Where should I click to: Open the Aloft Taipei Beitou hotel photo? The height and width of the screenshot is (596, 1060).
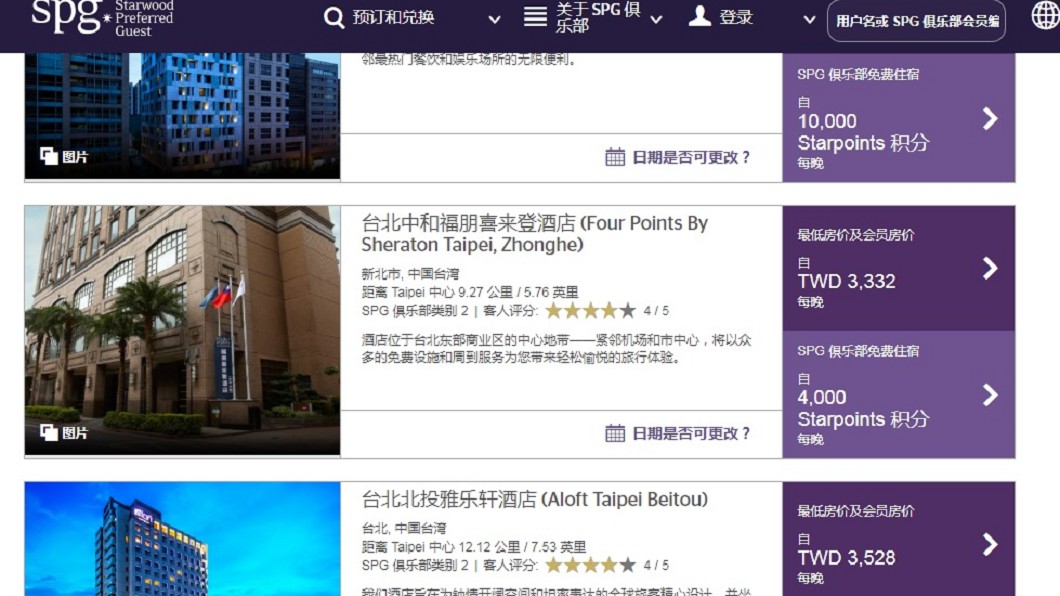tap(183, 539)
